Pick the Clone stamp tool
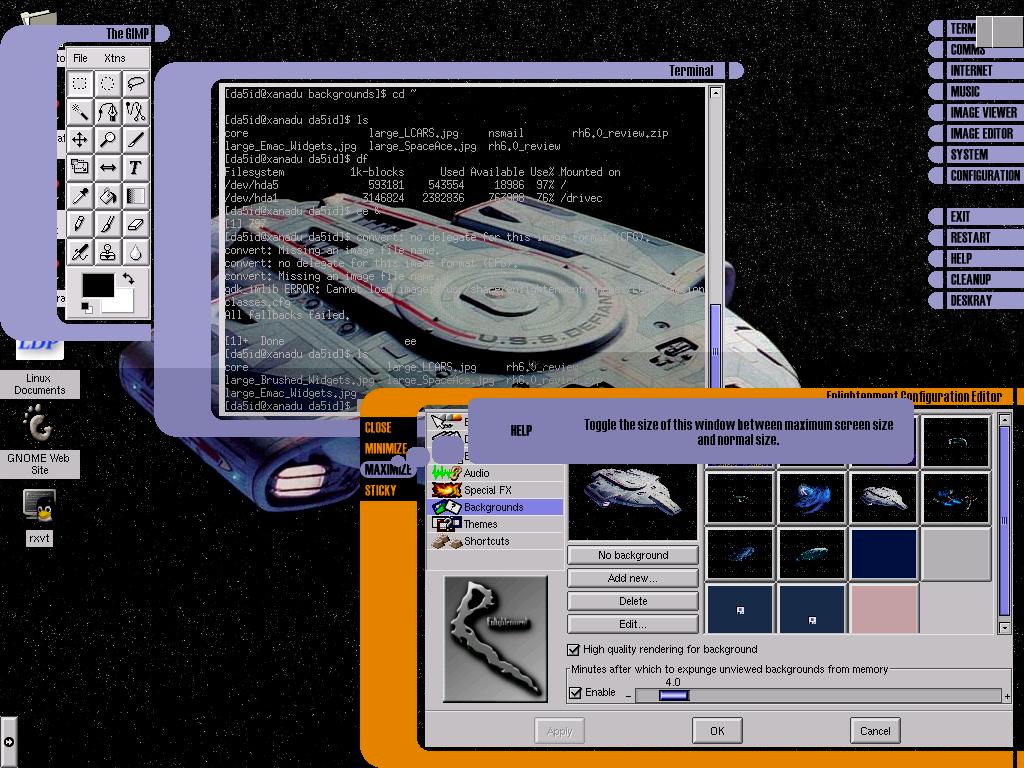This screenshot has width=1024, height=768. (108, 252)
